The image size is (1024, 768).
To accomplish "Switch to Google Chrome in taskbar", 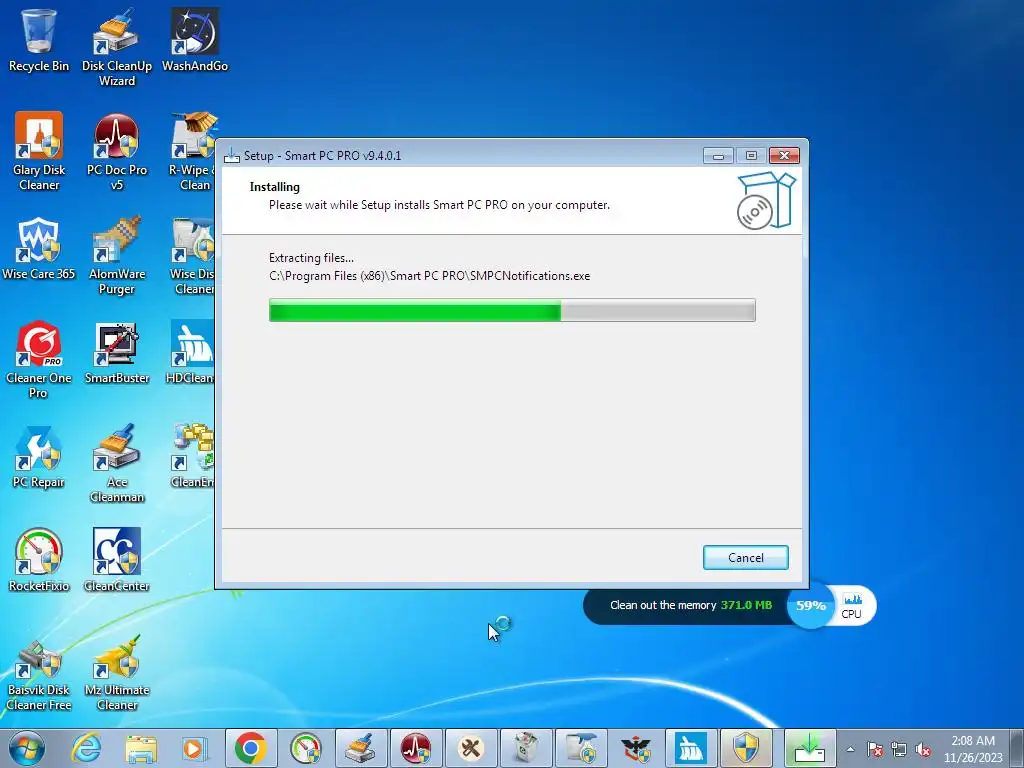I will click(x=251, y=748).
